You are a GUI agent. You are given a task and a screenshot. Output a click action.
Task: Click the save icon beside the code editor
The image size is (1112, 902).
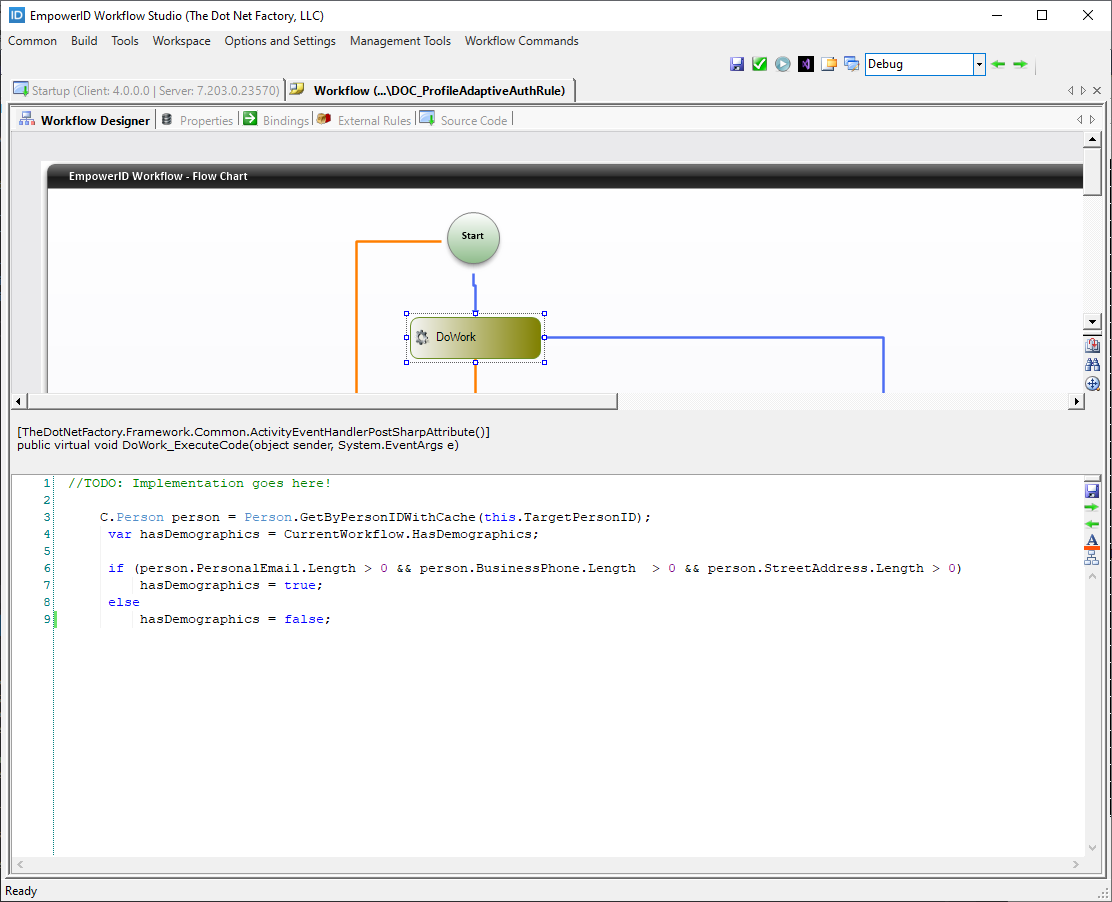(x=1092, y=490)
